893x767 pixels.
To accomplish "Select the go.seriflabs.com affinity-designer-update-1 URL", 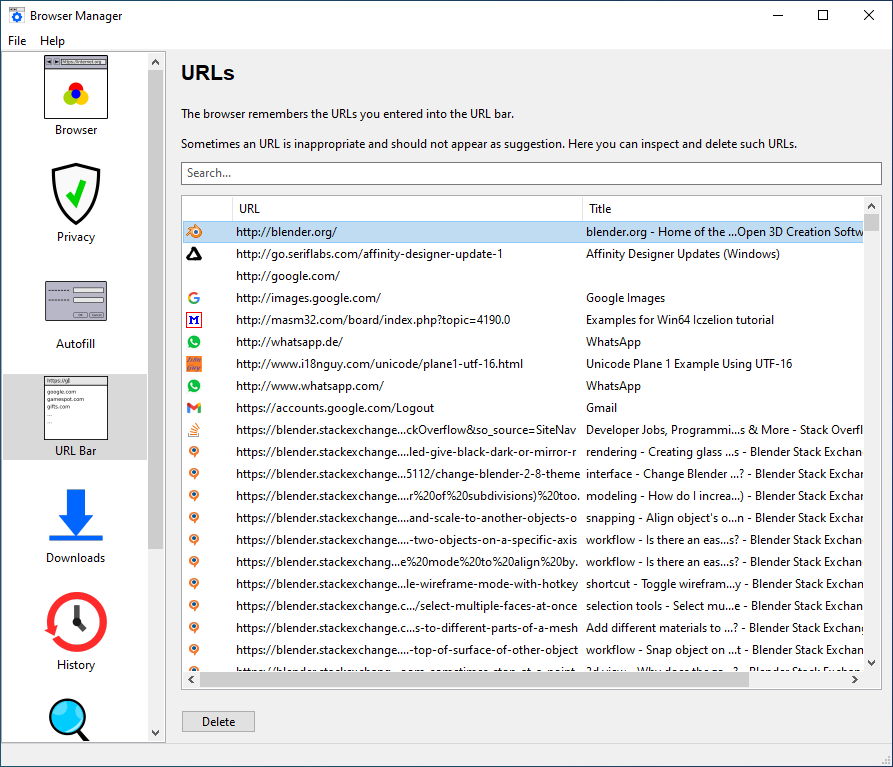I will (369, 254).
